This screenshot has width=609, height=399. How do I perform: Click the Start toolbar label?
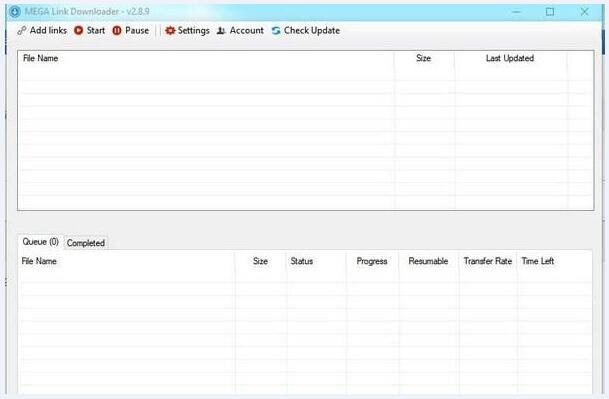96,30
